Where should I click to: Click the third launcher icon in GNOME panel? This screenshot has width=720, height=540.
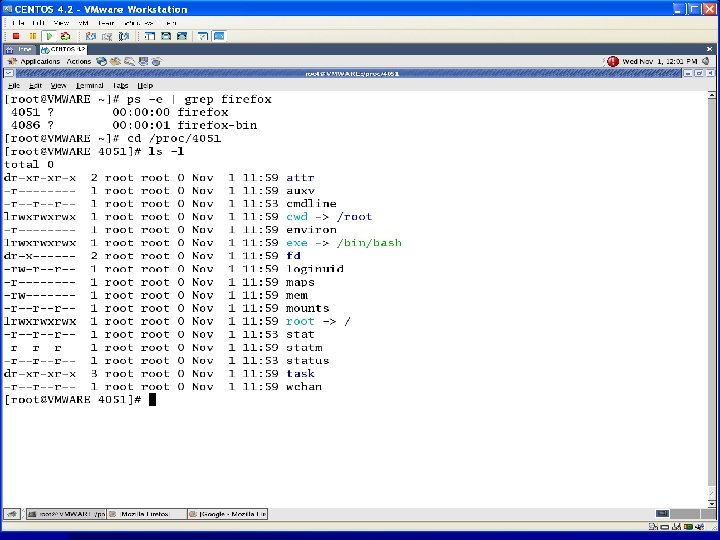129,61
